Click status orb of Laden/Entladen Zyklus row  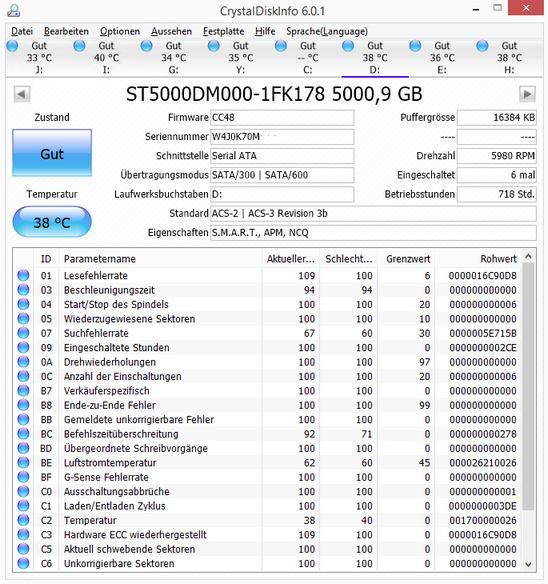point(23,506)
